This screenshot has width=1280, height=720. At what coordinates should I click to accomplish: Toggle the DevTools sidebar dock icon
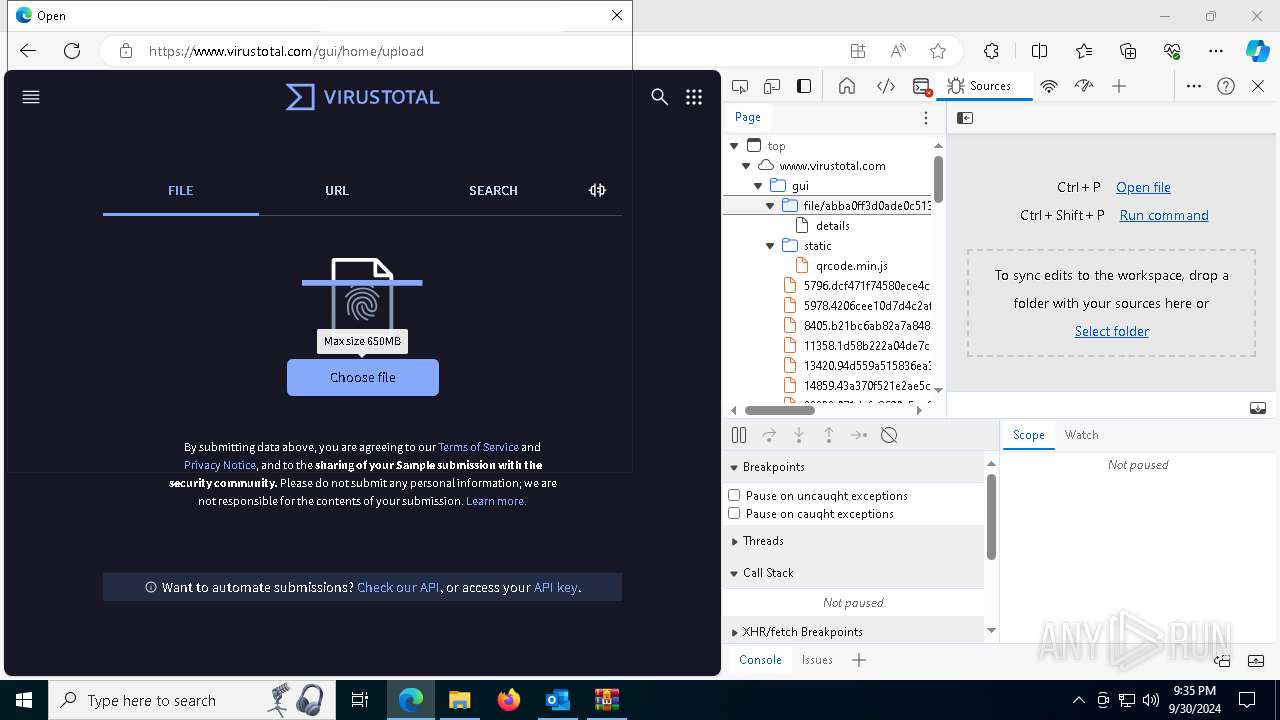pyautogui.click(x=804, y=86)
